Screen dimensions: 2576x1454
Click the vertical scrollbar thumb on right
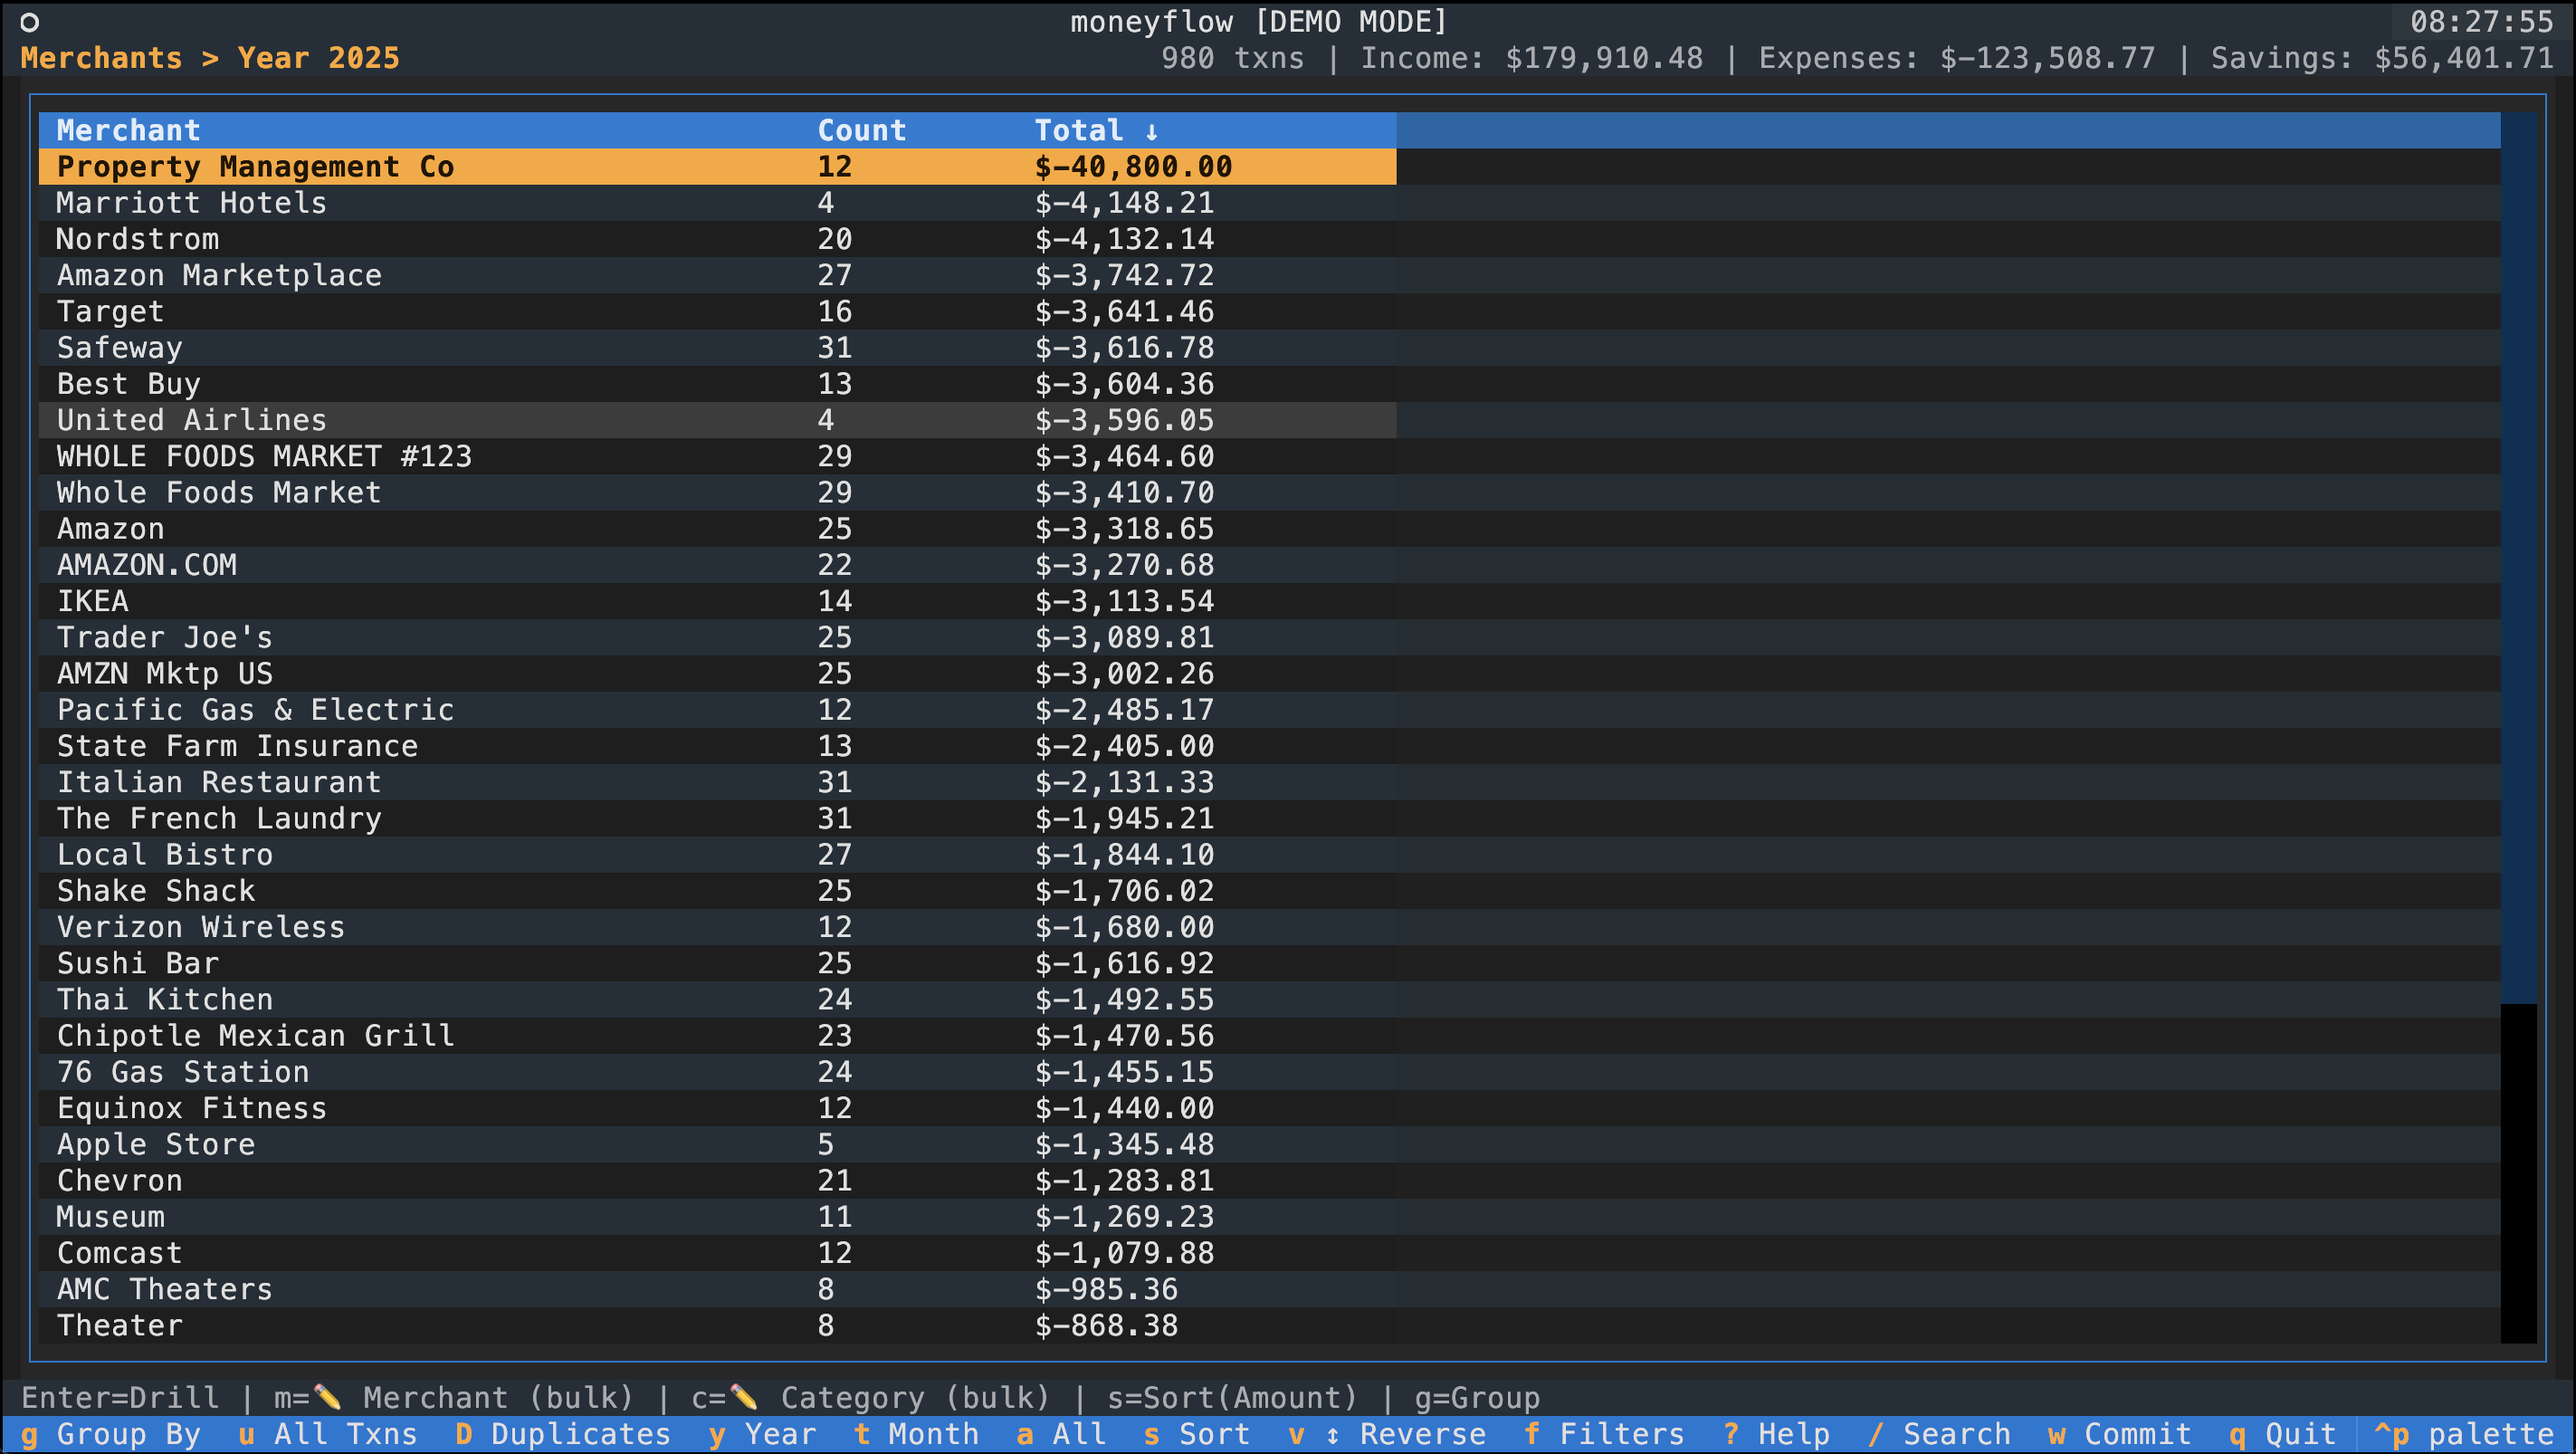(2517, 556)
